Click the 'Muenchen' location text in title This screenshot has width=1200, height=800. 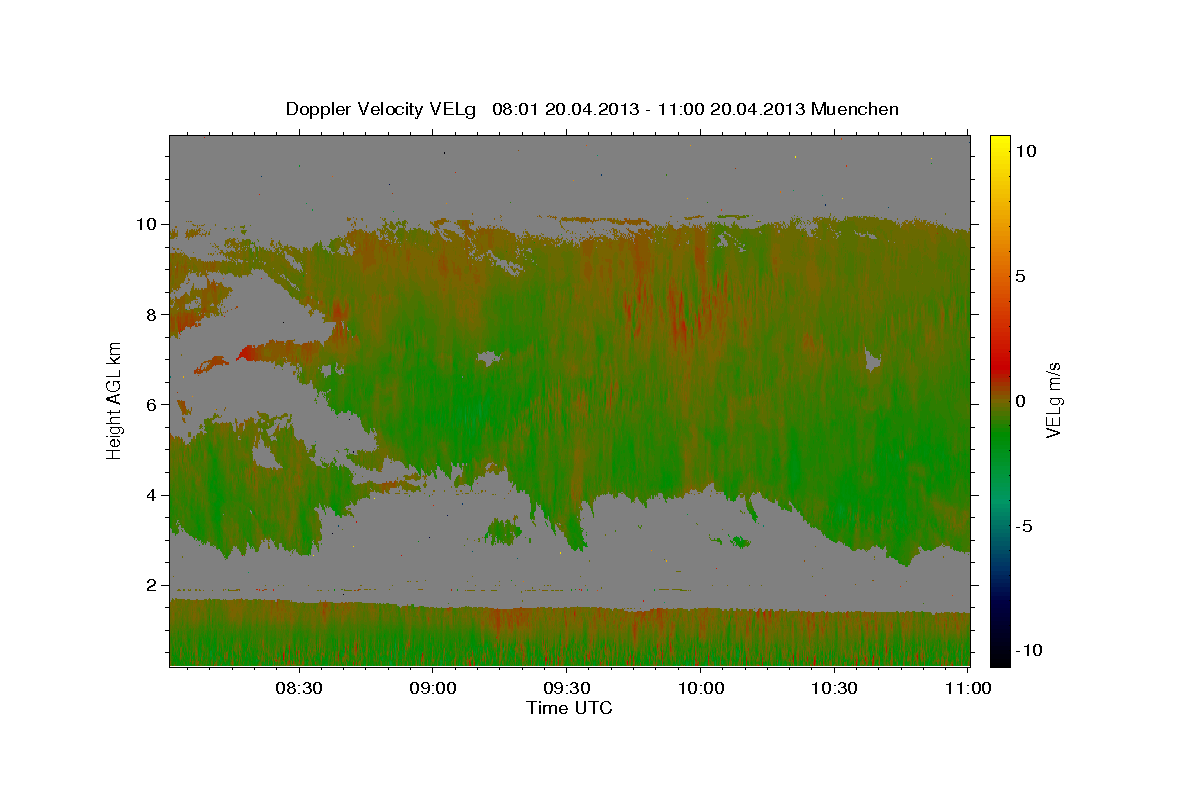pyautogui.click(x=855, y=109)
